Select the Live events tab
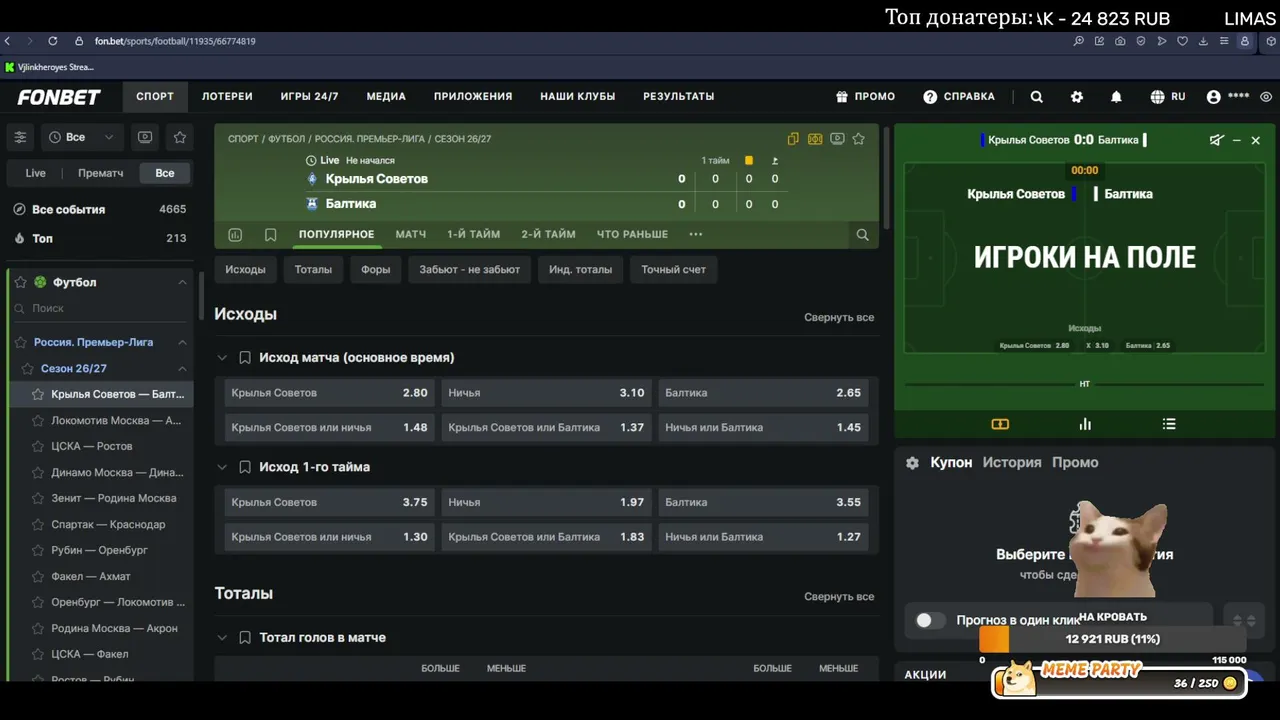Screen dimensions: 1280x720 point(36,173)
